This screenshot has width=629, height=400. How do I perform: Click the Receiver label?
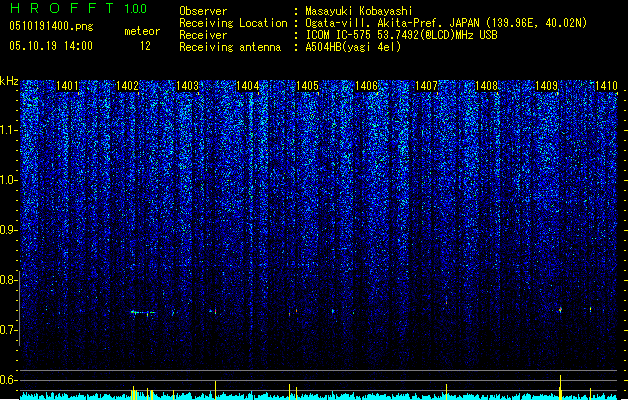[x=203, y=35]
